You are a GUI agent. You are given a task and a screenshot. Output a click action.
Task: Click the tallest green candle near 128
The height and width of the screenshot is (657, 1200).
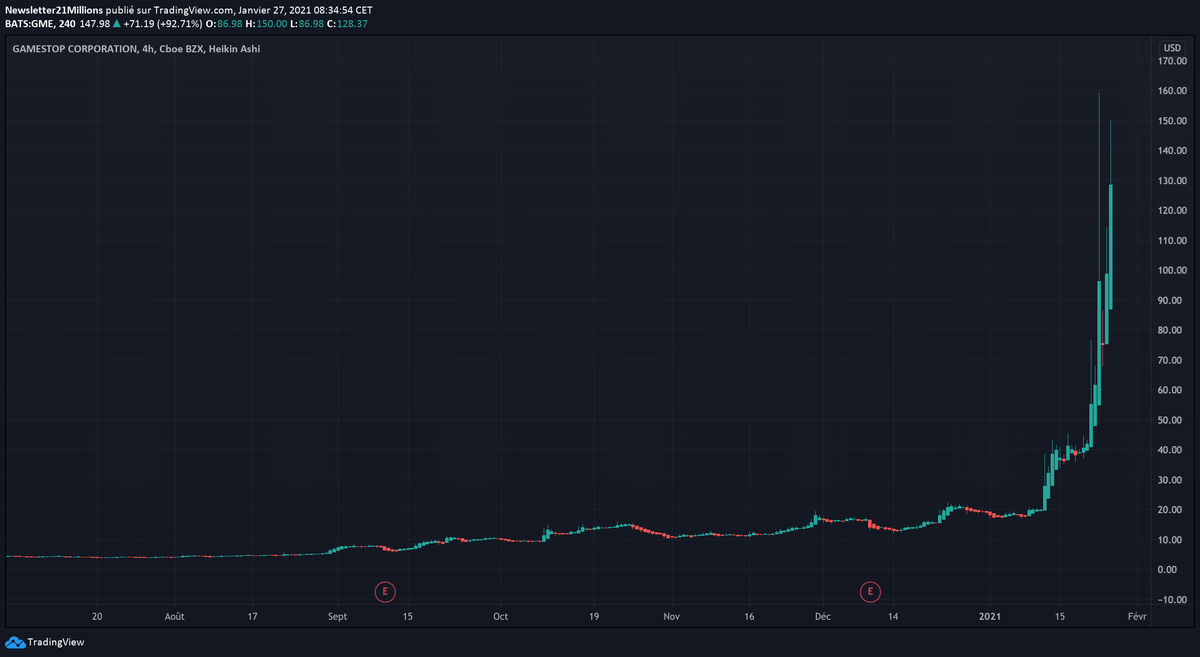[x=1111, y=246]
